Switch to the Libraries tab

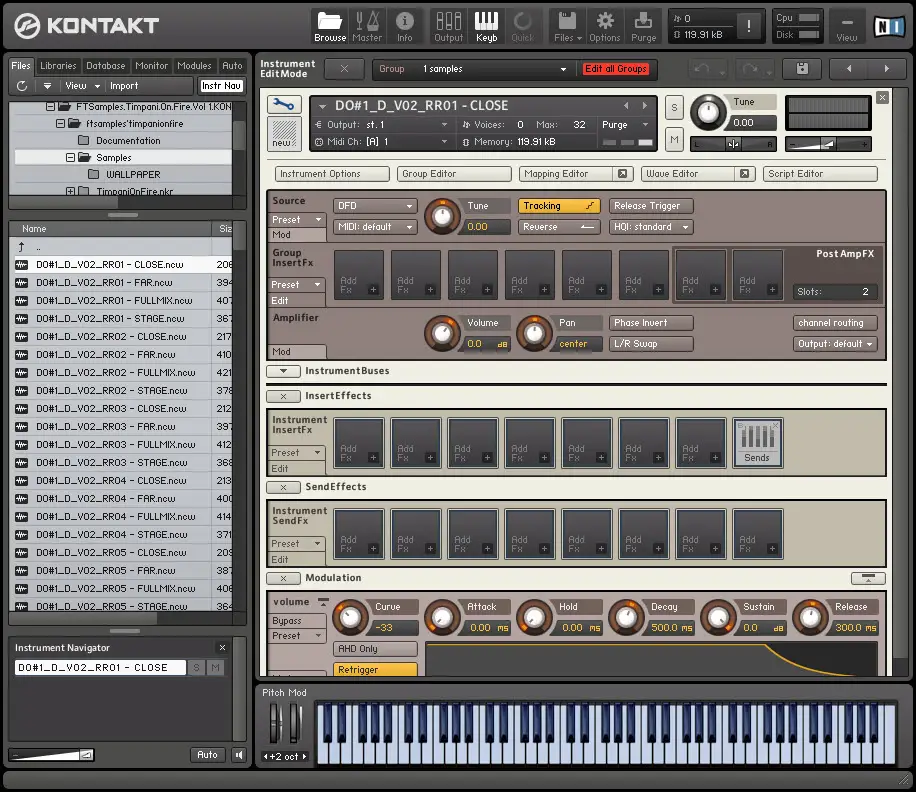[x=58, y=65]
